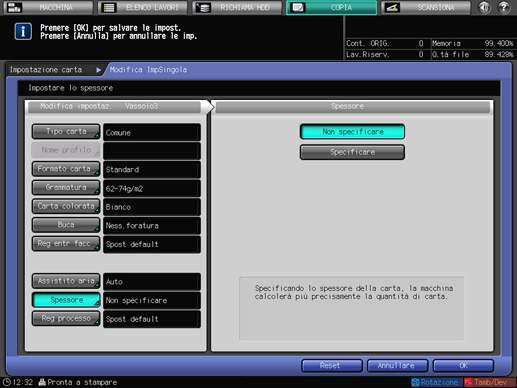Image resolution: width=517 pixels, height=388 pixels.
Task: Click Non specificare value beside Spessore
Action: pos(152,300)
